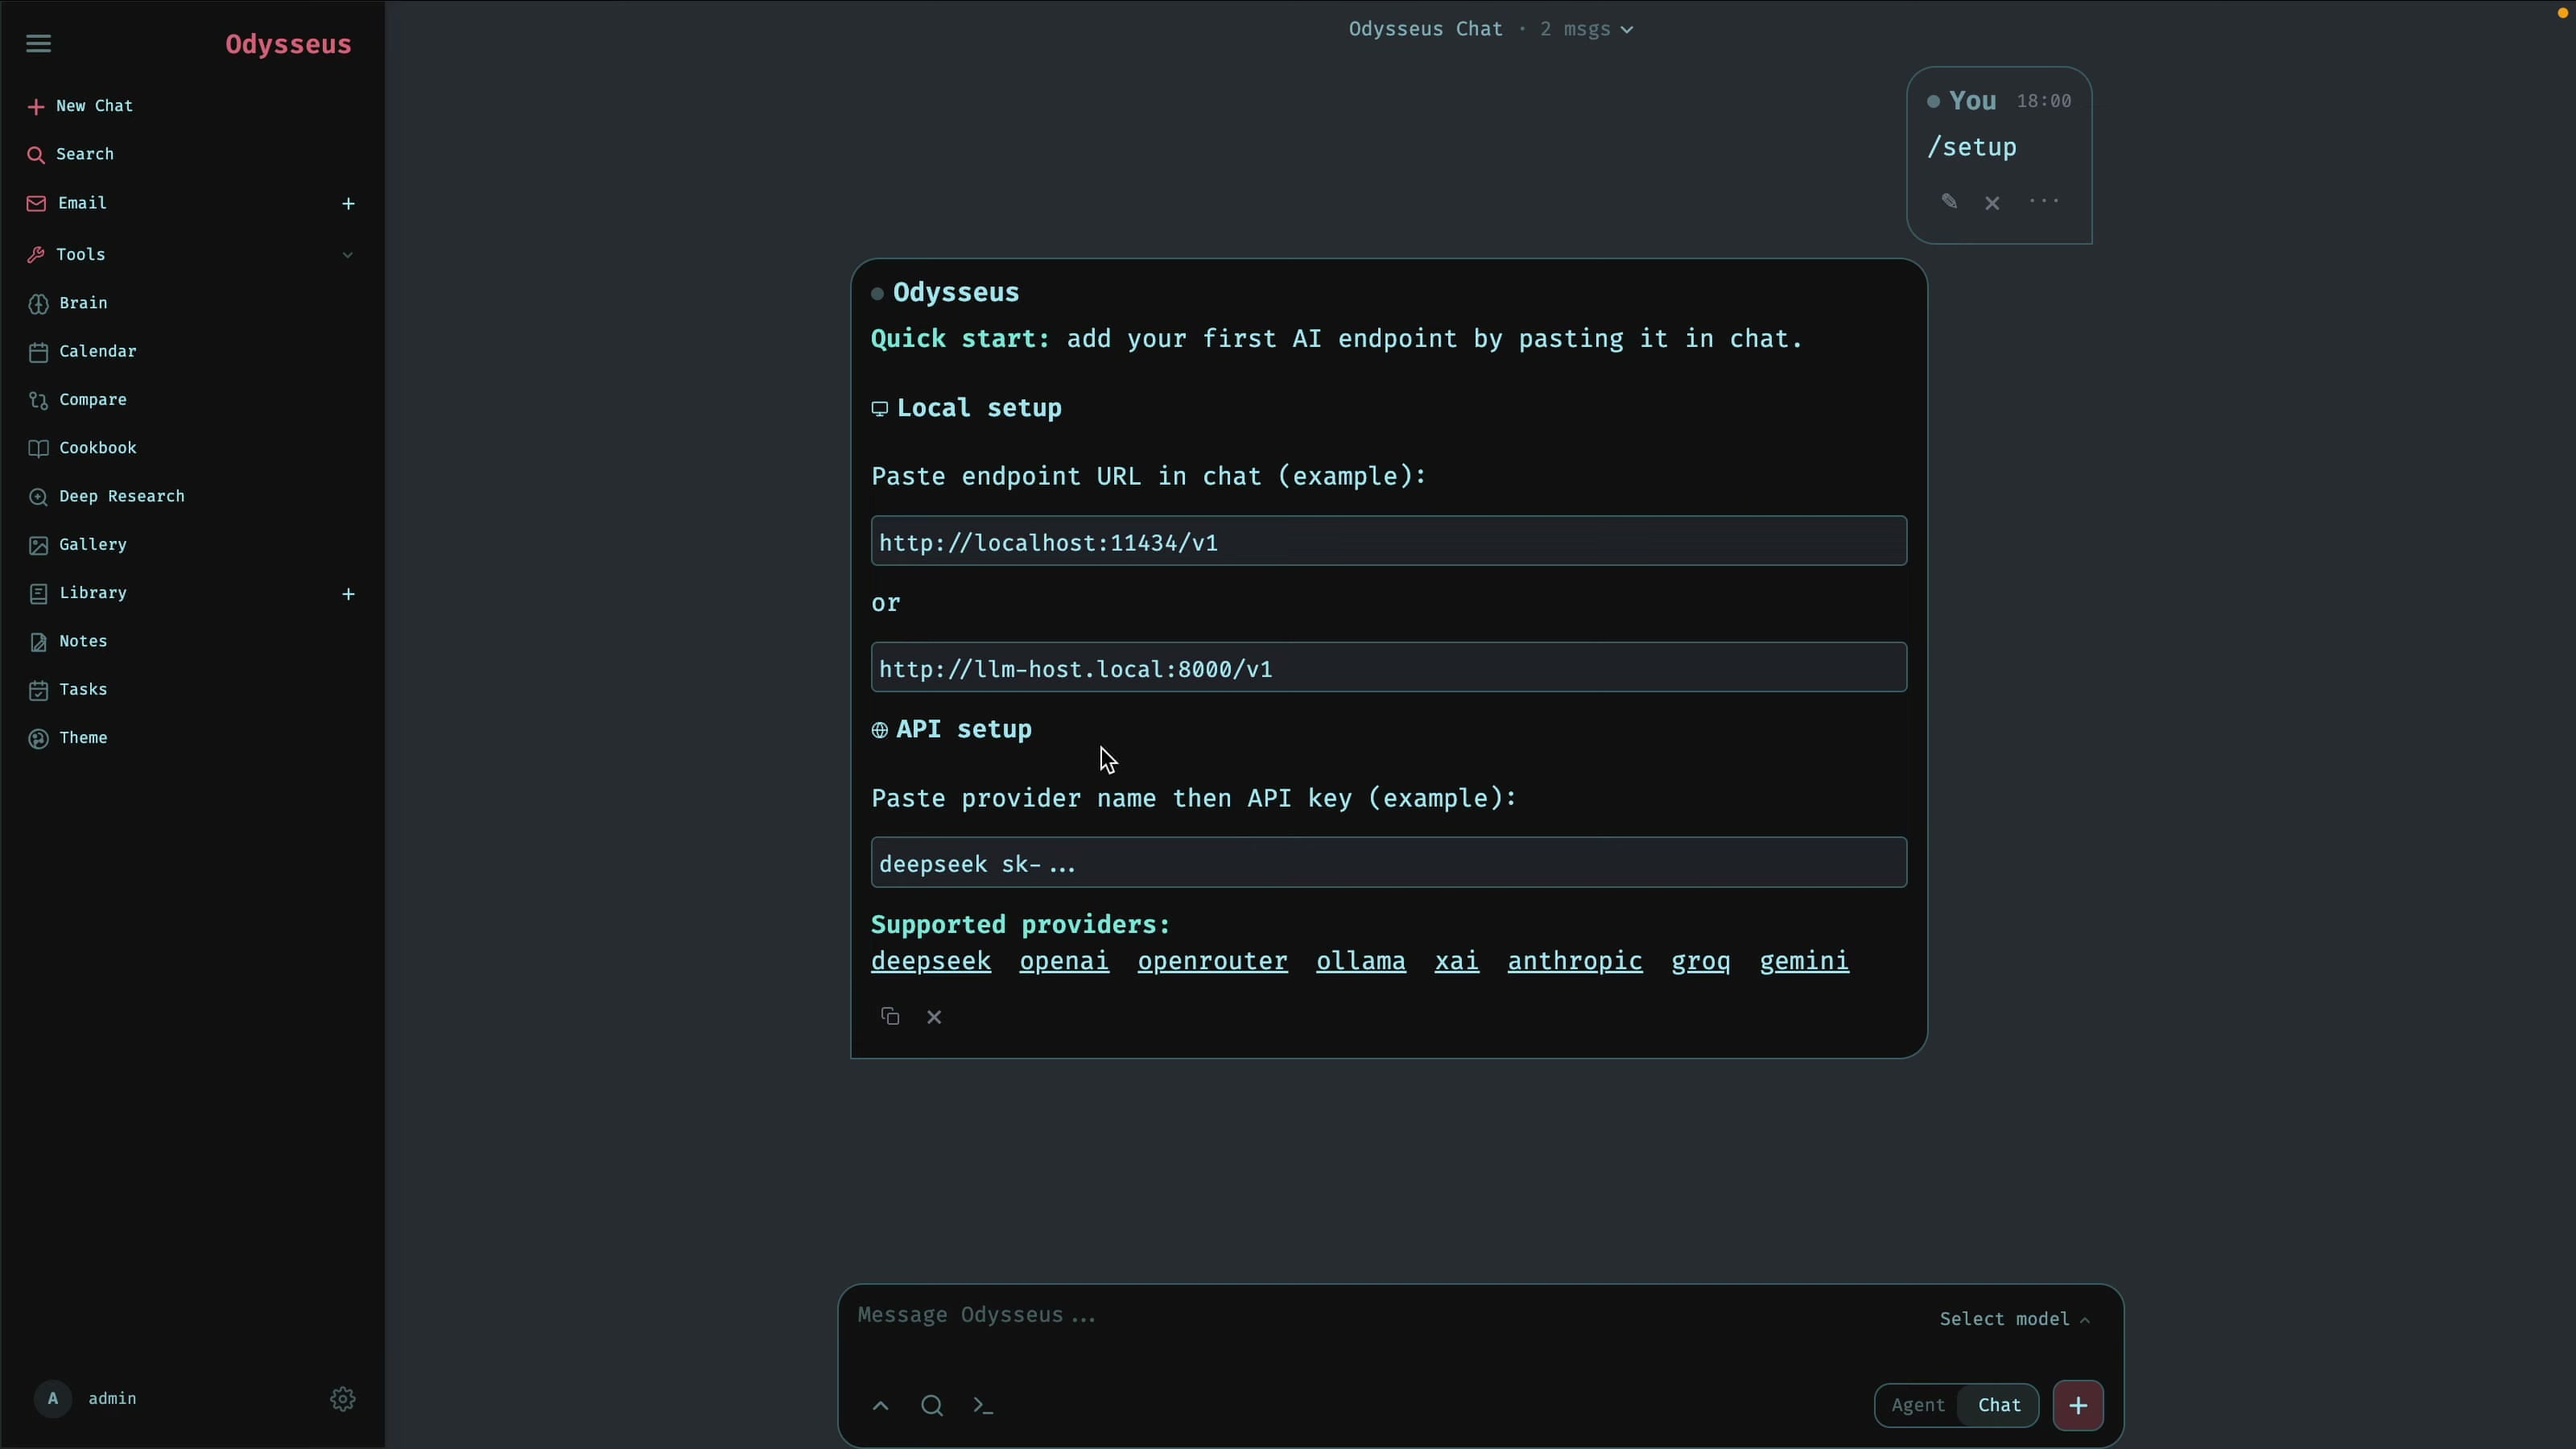Toggle the hamburger sidebar menu

38,43
